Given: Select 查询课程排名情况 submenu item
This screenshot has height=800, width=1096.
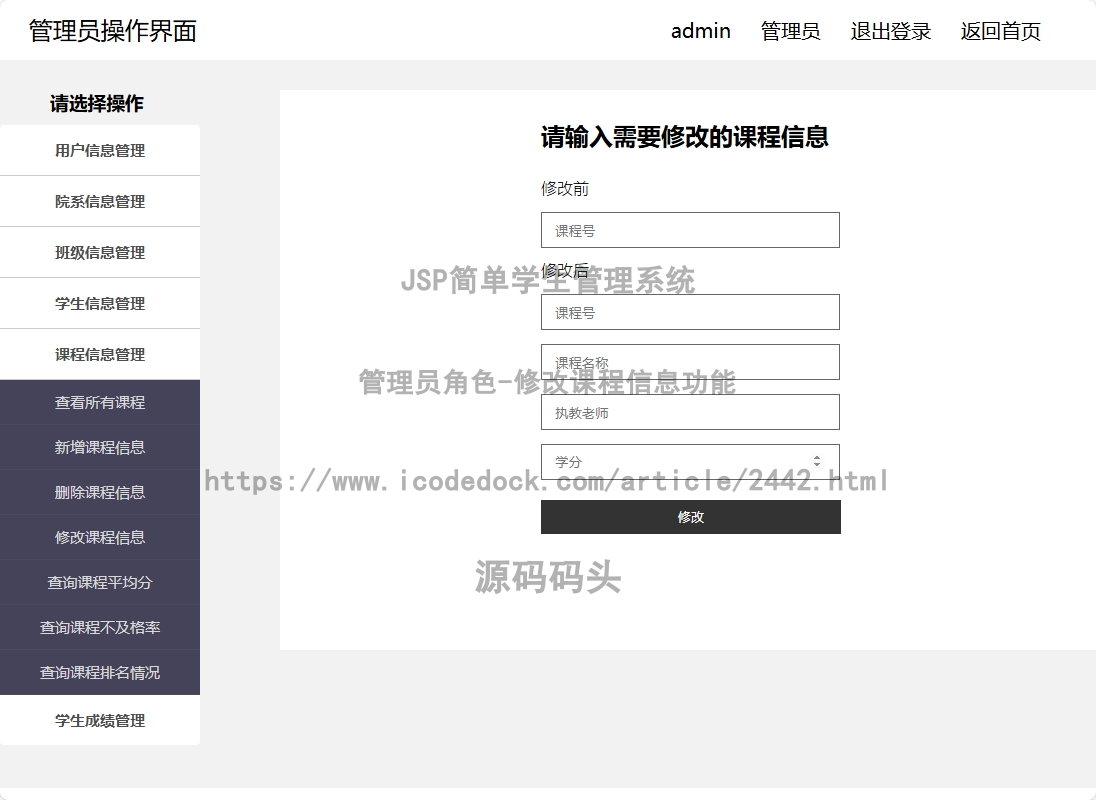Looking at the screenshot, I should pyautogui.click(x=100, y=672).
